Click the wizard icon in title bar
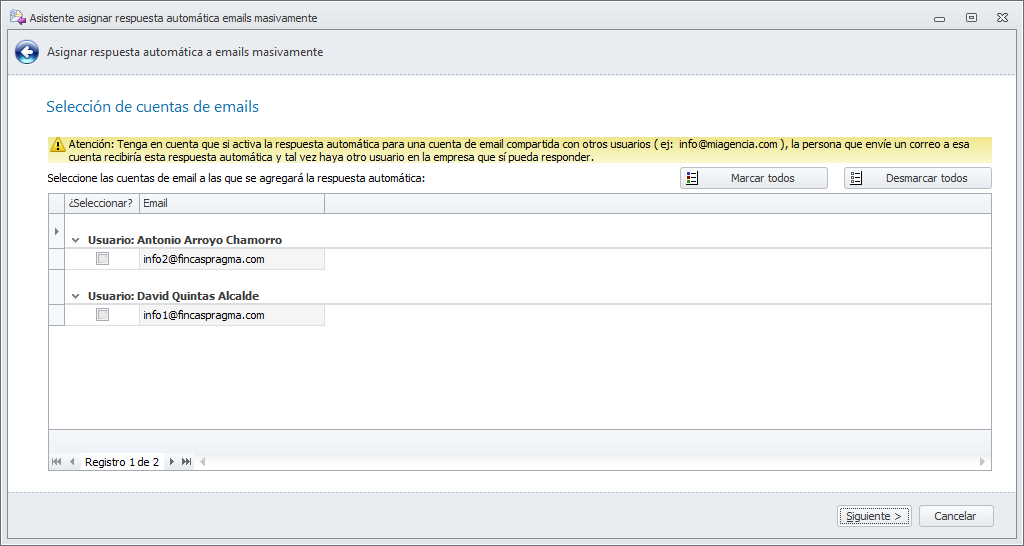Viewport: 1024px width, 546px height. tap(17, 17)
